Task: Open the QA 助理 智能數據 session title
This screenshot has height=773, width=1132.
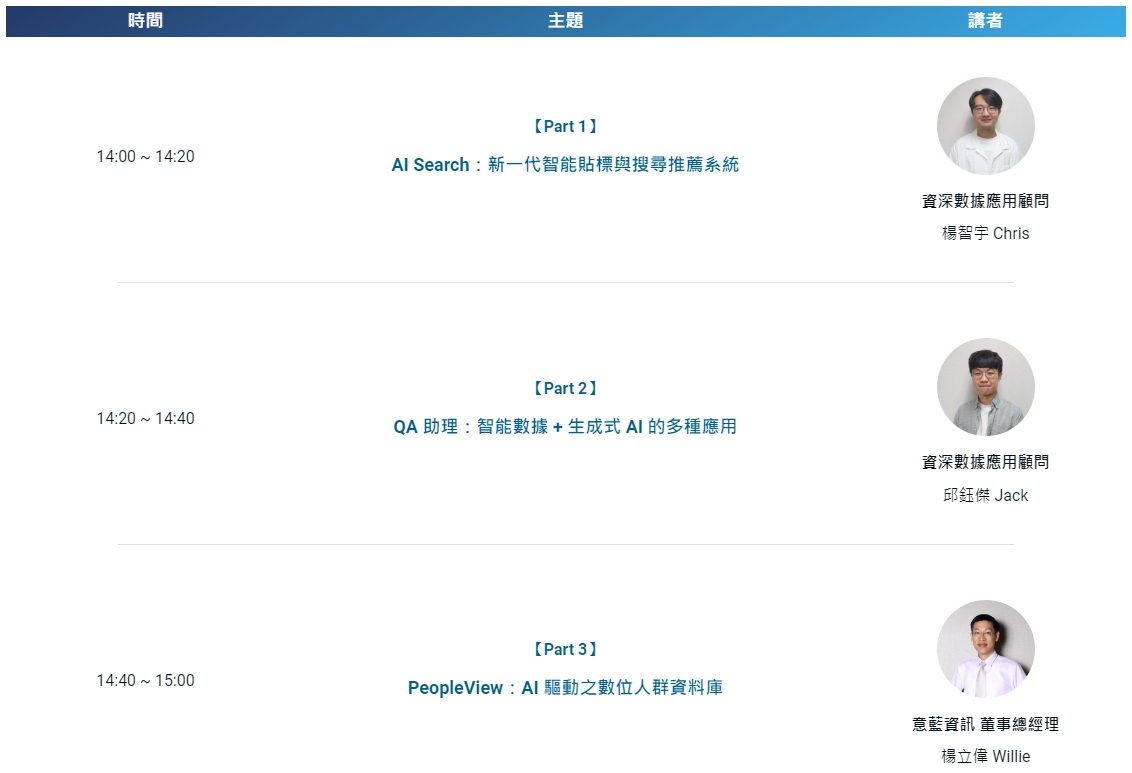Action: (565, 427)
